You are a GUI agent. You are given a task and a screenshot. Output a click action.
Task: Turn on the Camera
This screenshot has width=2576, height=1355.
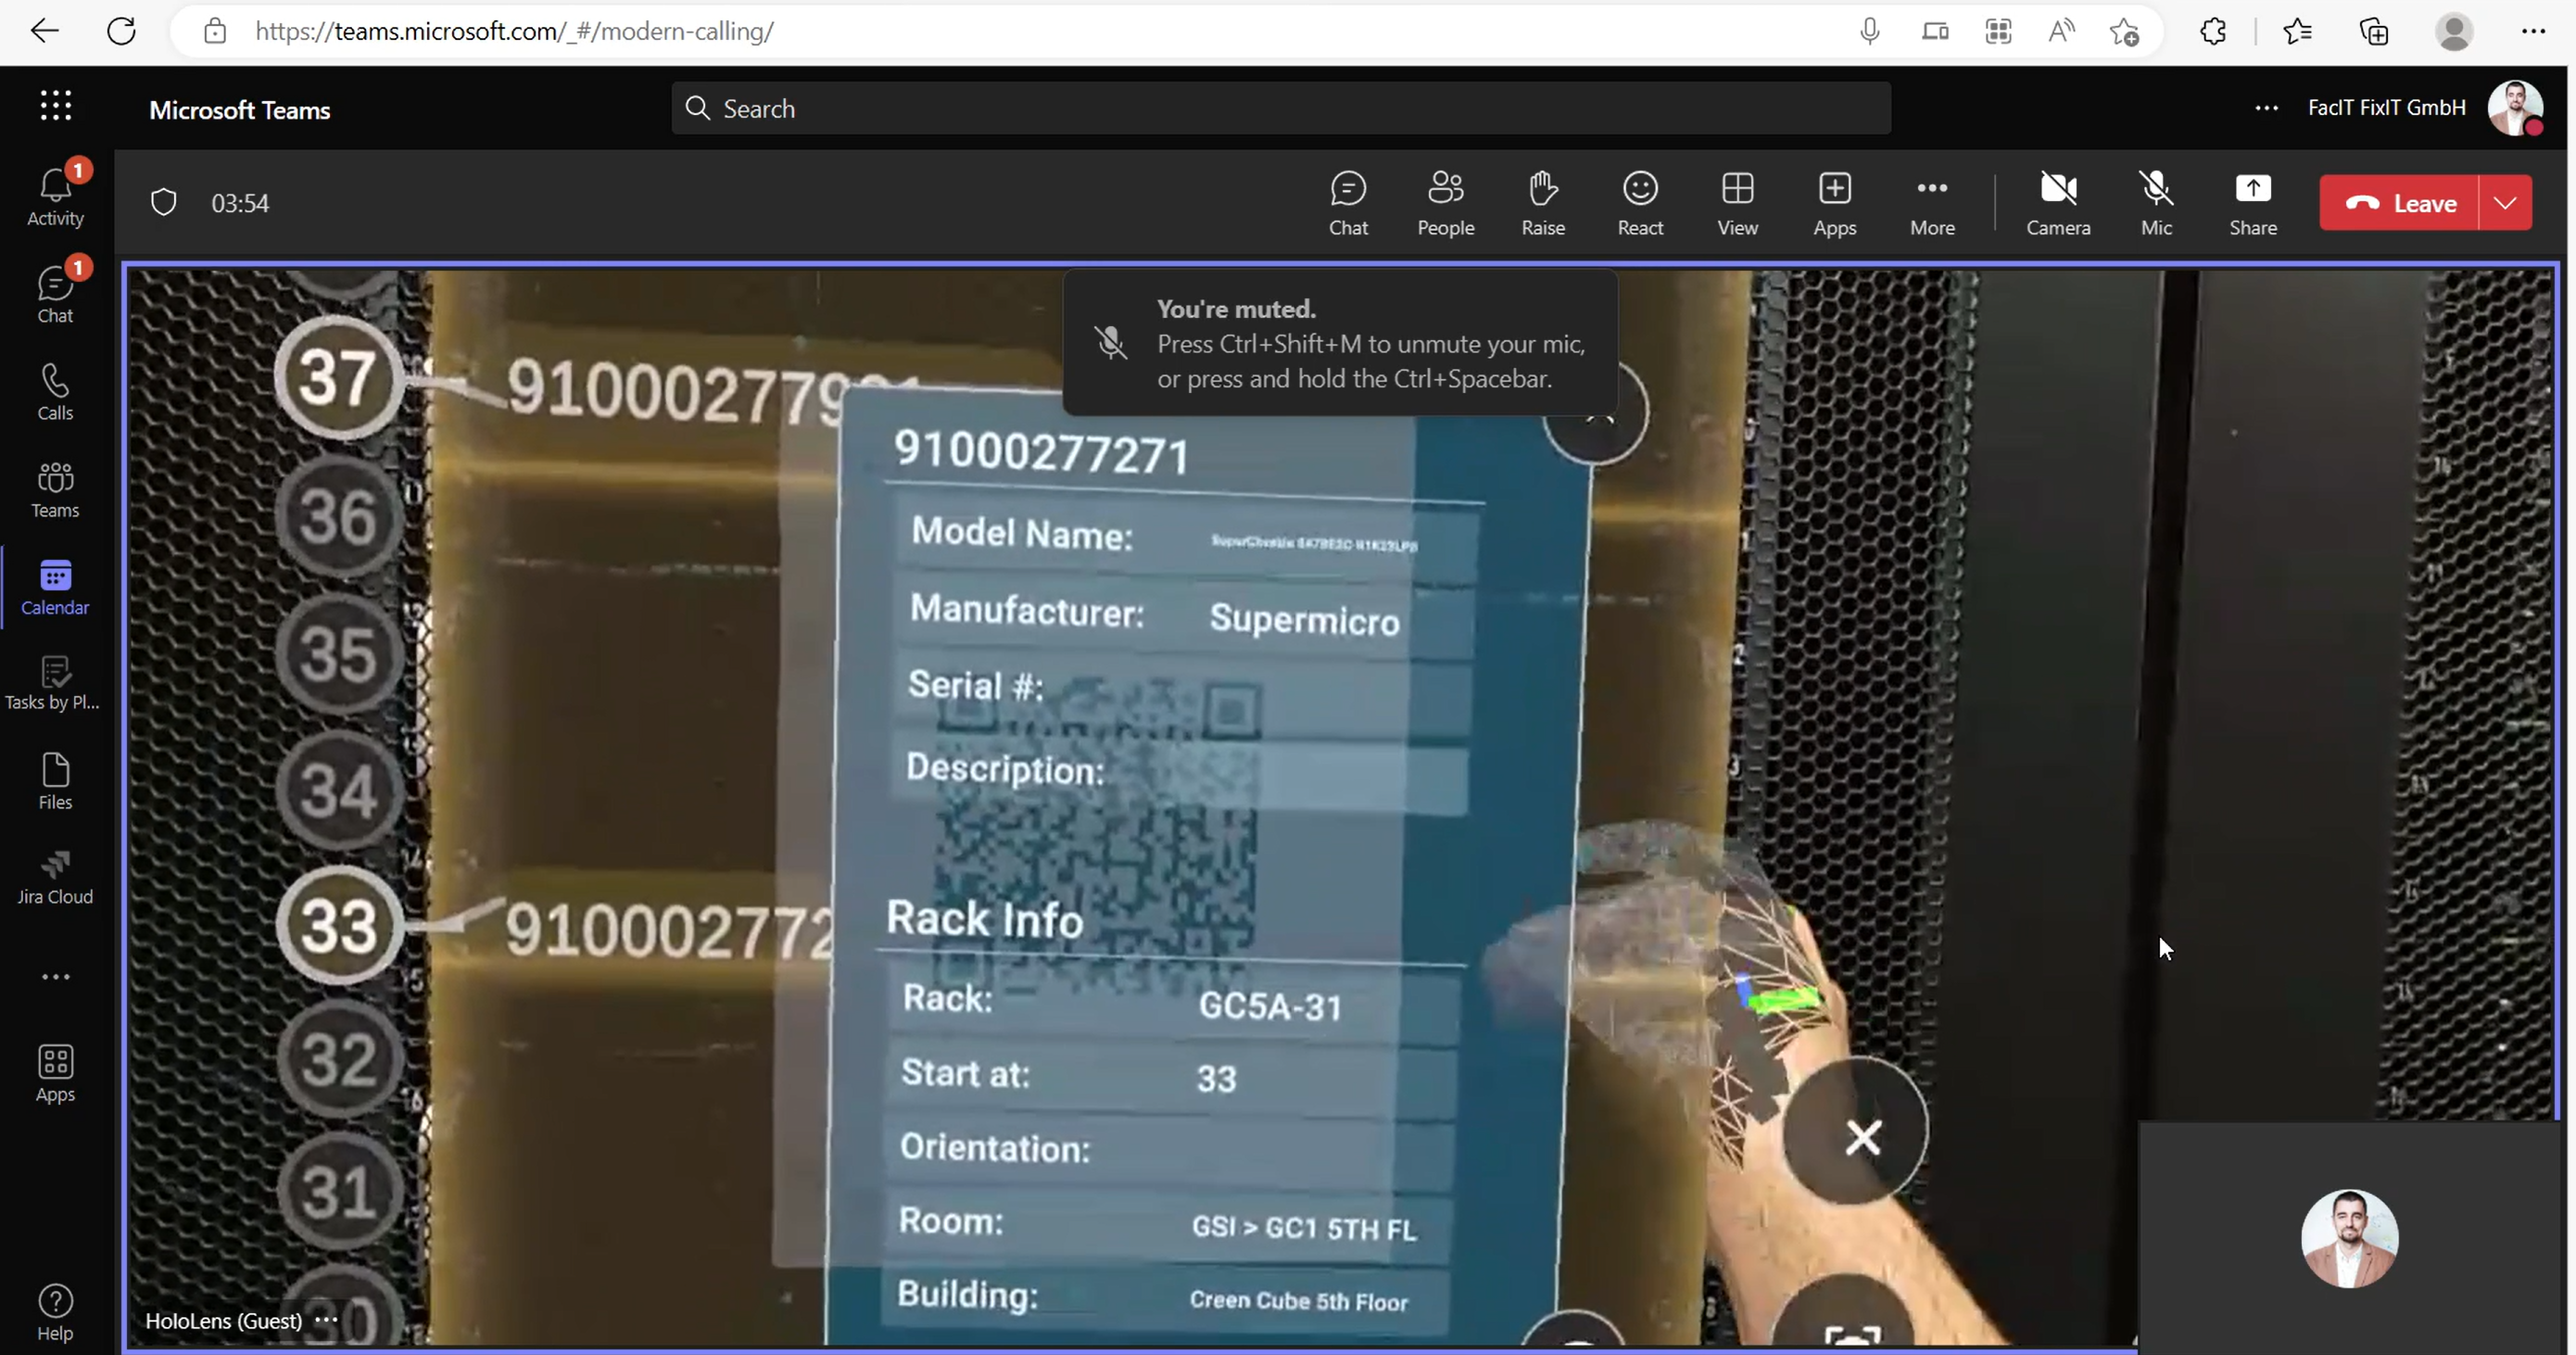[x=2058, y=203]
